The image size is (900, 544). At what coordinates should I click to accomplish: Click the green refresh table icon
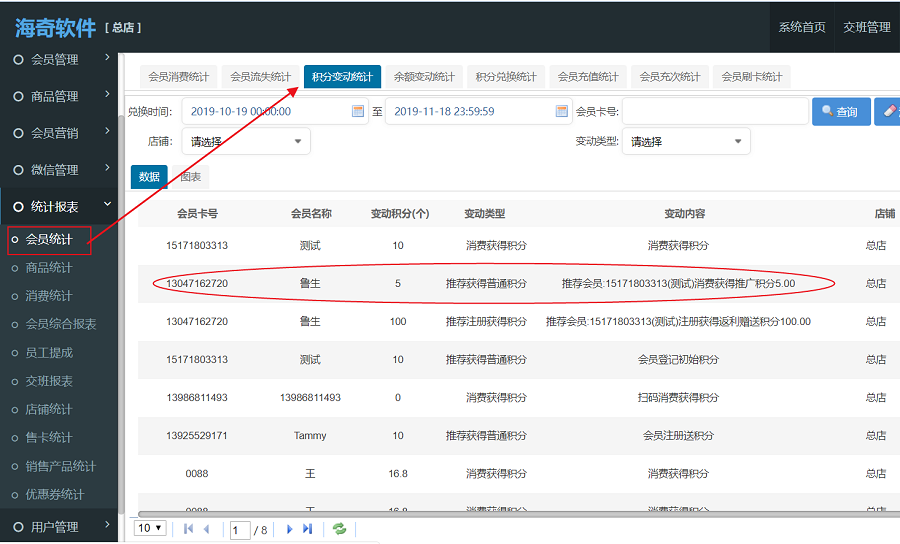coord(340,528)
